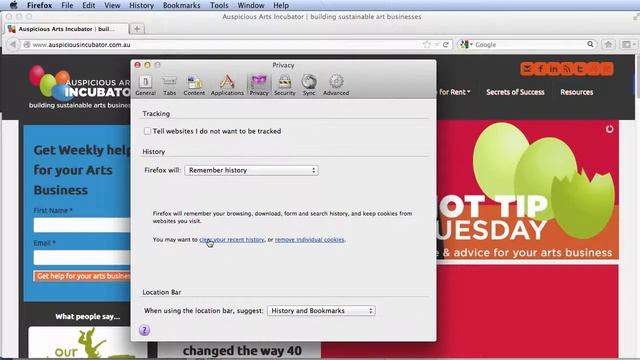Open the Advanced preferences pane
This screenshot has height=360, width=640.
point(336,85)
